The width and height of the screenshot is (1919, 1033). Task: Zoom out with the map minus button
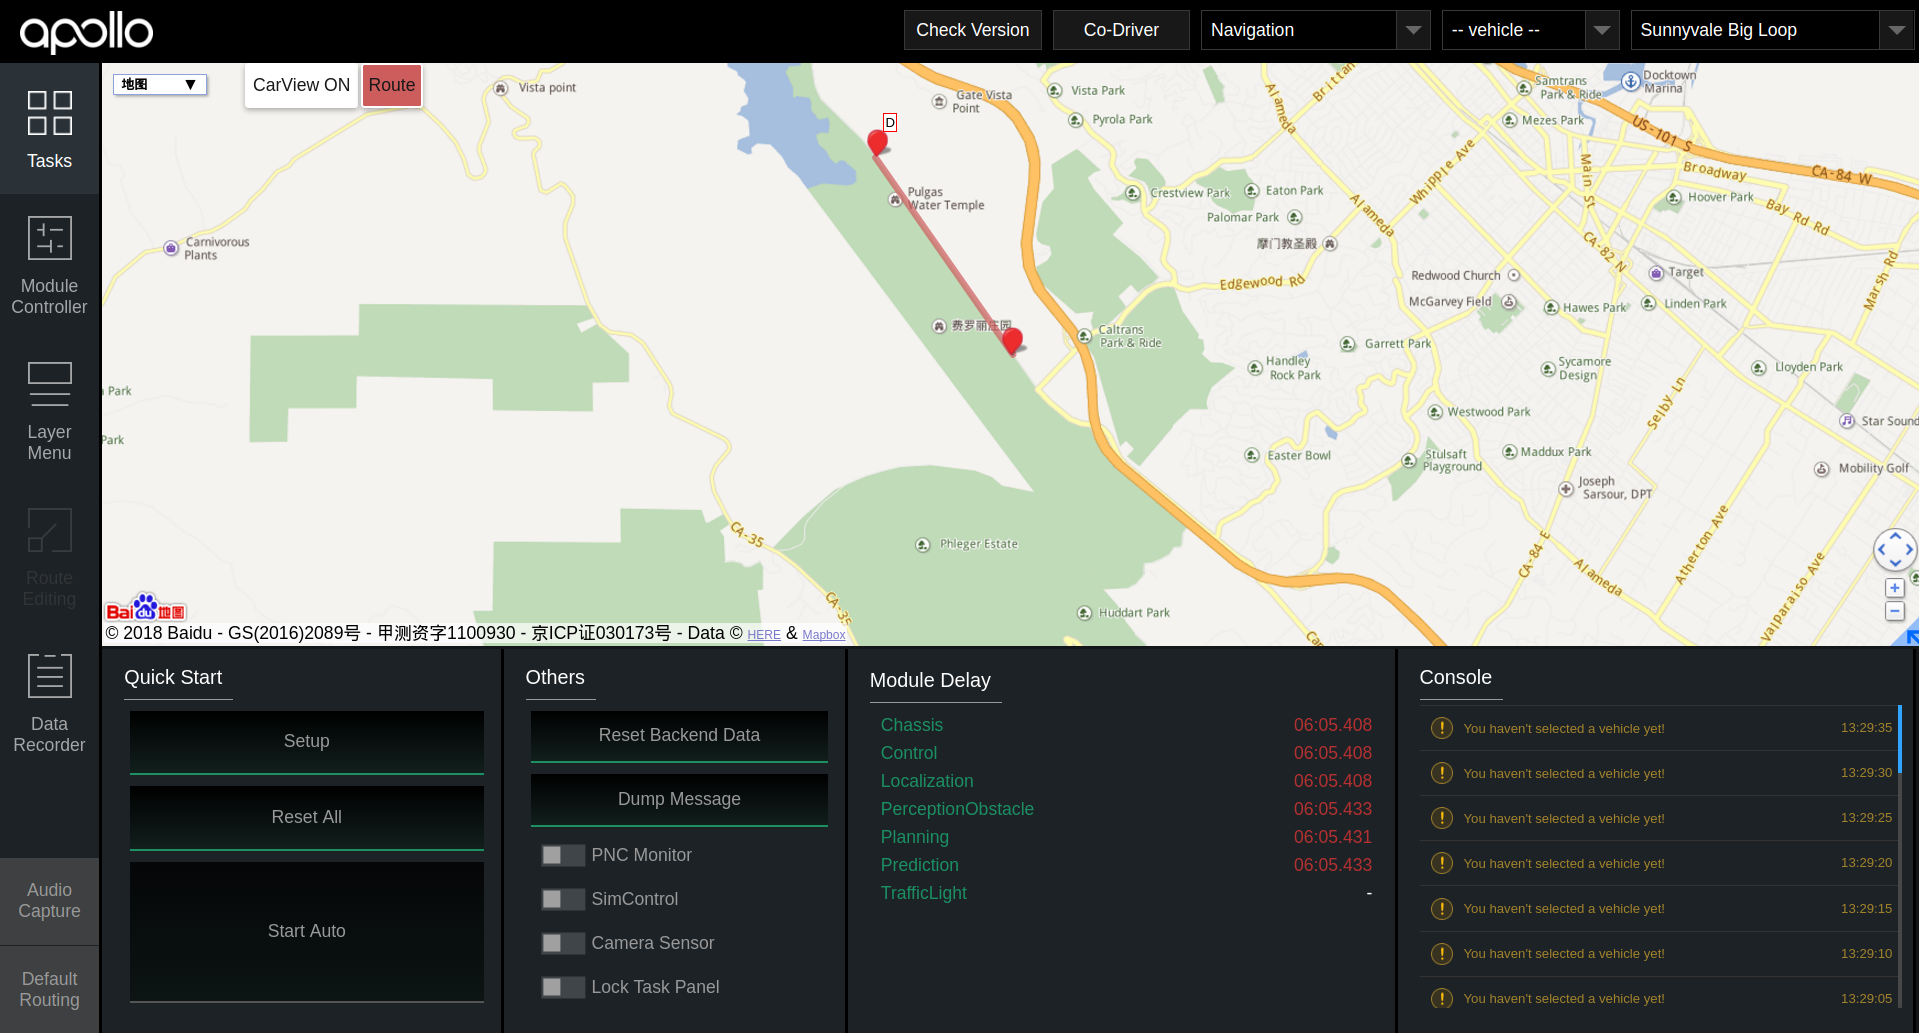(1894, 611)
